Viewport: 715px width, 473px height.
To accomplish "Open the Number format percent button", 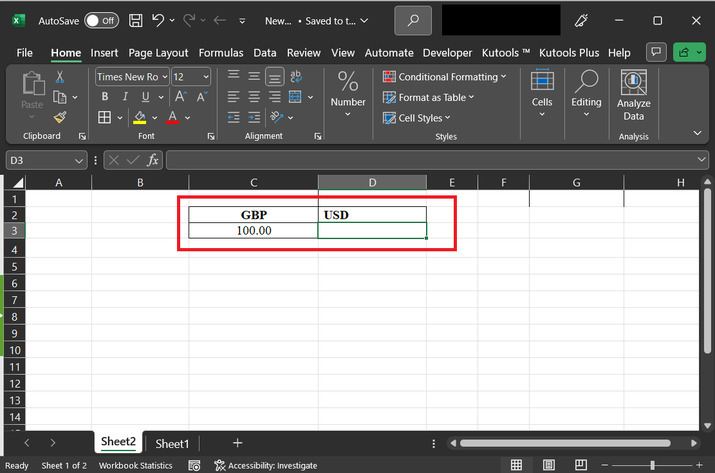I will [x=348, y=94].
